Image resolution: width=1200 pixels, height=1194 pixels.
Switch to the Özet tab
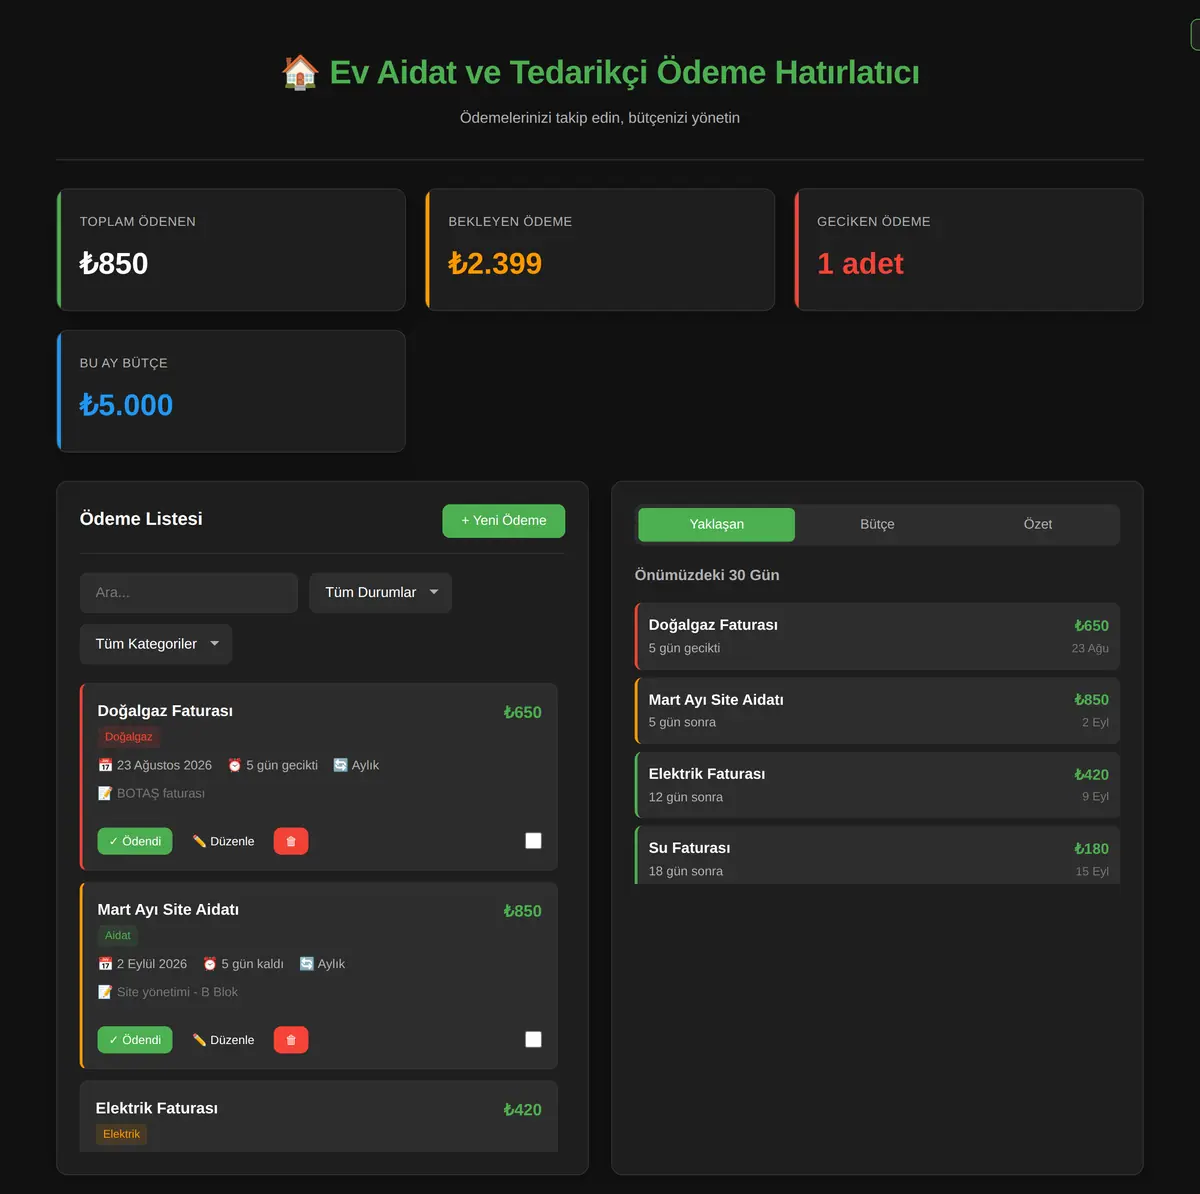[x=1038, y=524]
